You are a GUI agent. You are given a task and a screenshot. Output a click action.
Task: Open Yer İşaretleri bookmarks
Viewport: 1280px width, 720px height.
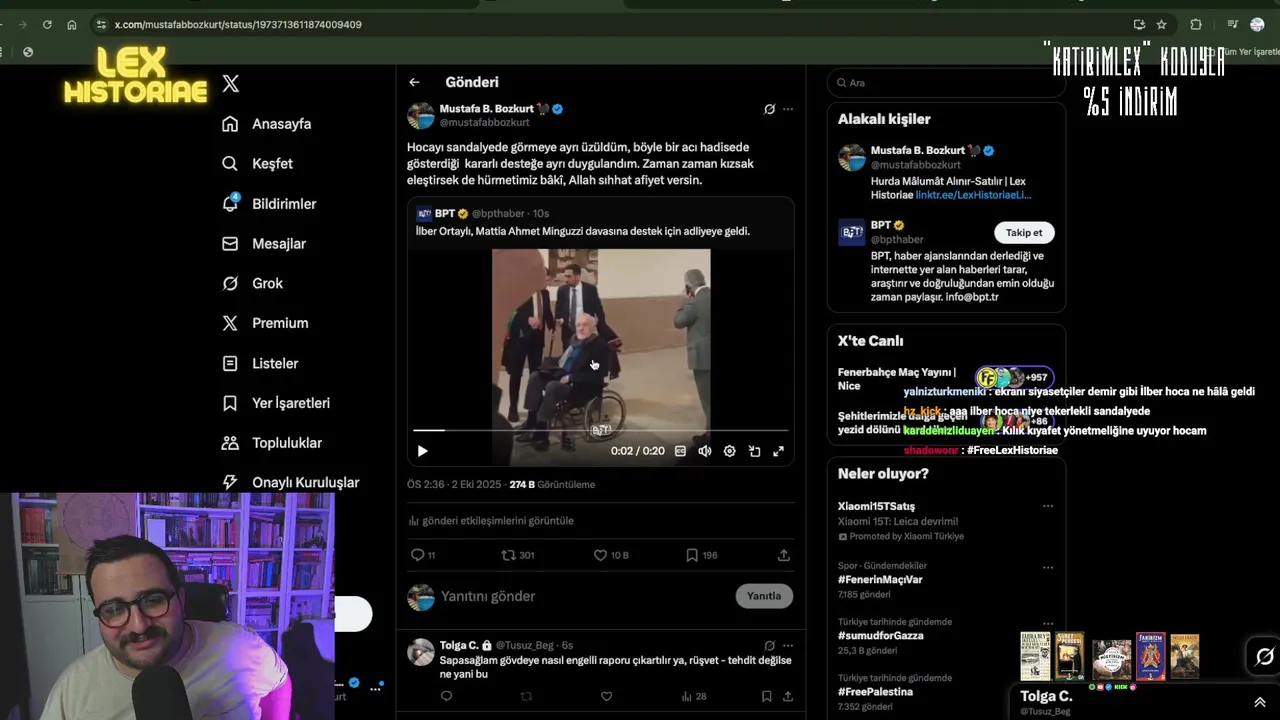point(276,403)
